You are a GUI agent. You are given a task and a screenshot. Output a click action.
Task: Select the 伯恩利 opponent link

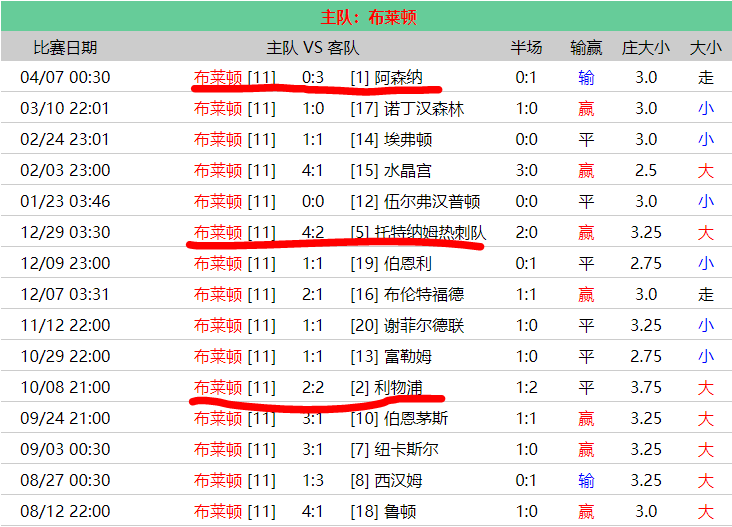tap(408, 263)
